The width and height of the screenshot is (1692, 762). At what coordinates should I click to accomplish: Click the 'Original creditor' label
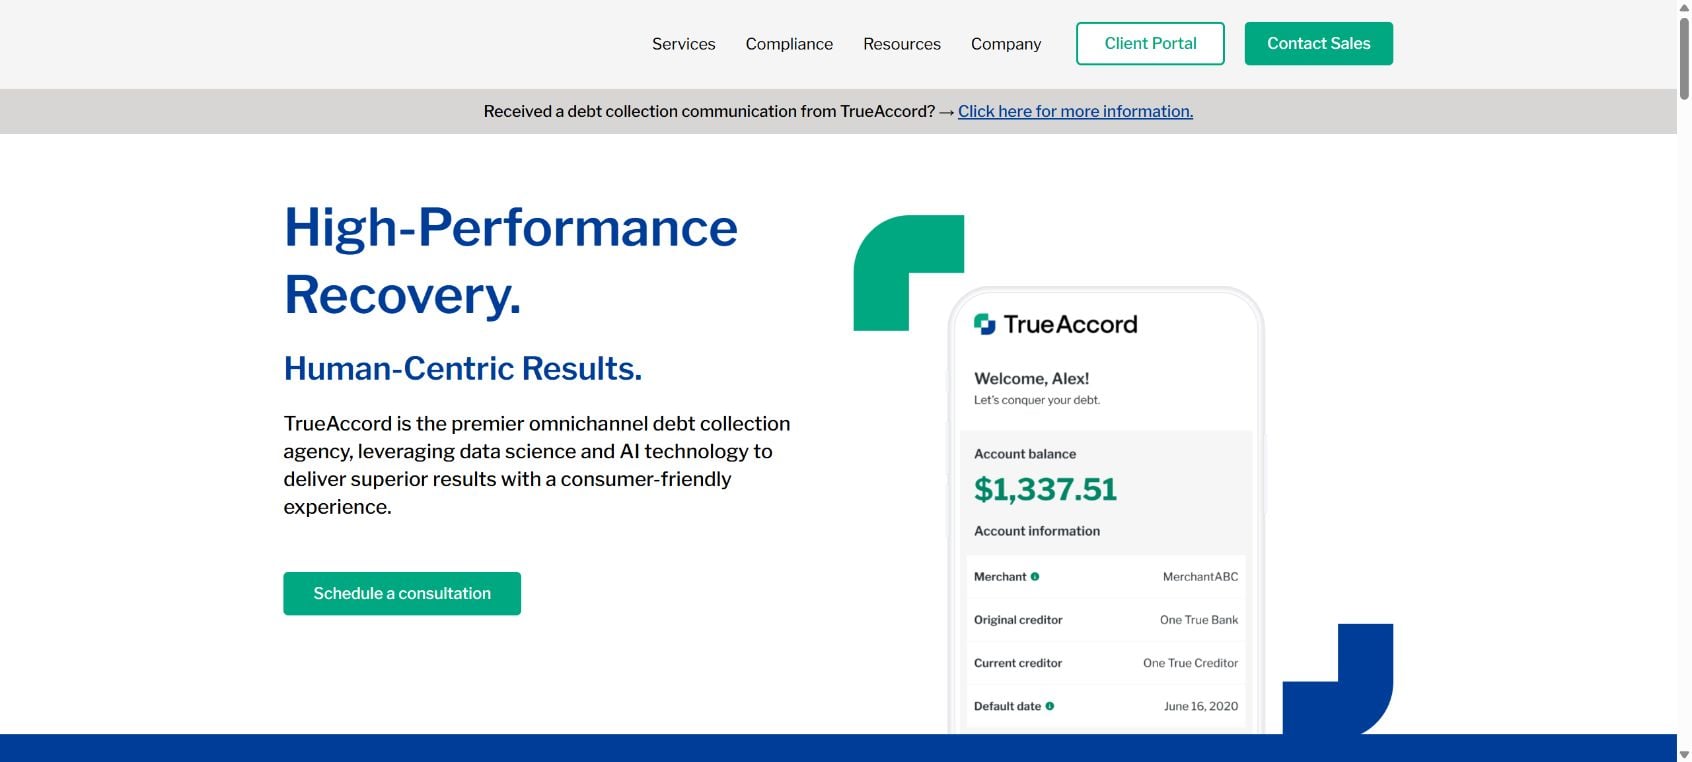[x=1018, y=620]
